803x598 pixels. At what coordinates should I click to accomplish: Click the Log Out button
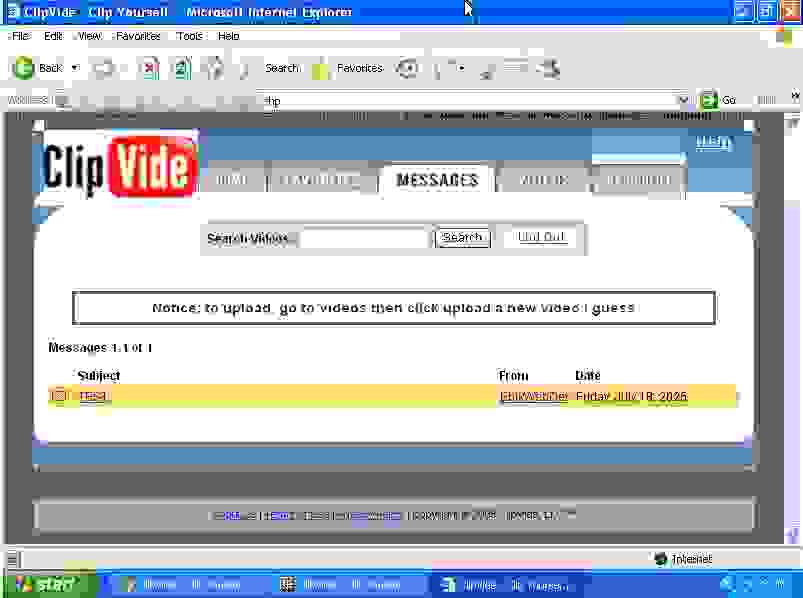tap(541, 238)
